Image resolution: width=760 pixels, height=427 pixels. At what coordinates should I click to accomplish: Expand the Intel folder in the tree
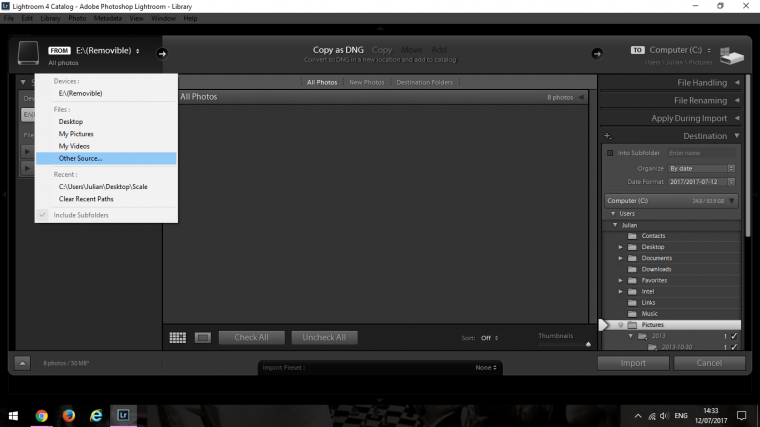click(620, 291)
